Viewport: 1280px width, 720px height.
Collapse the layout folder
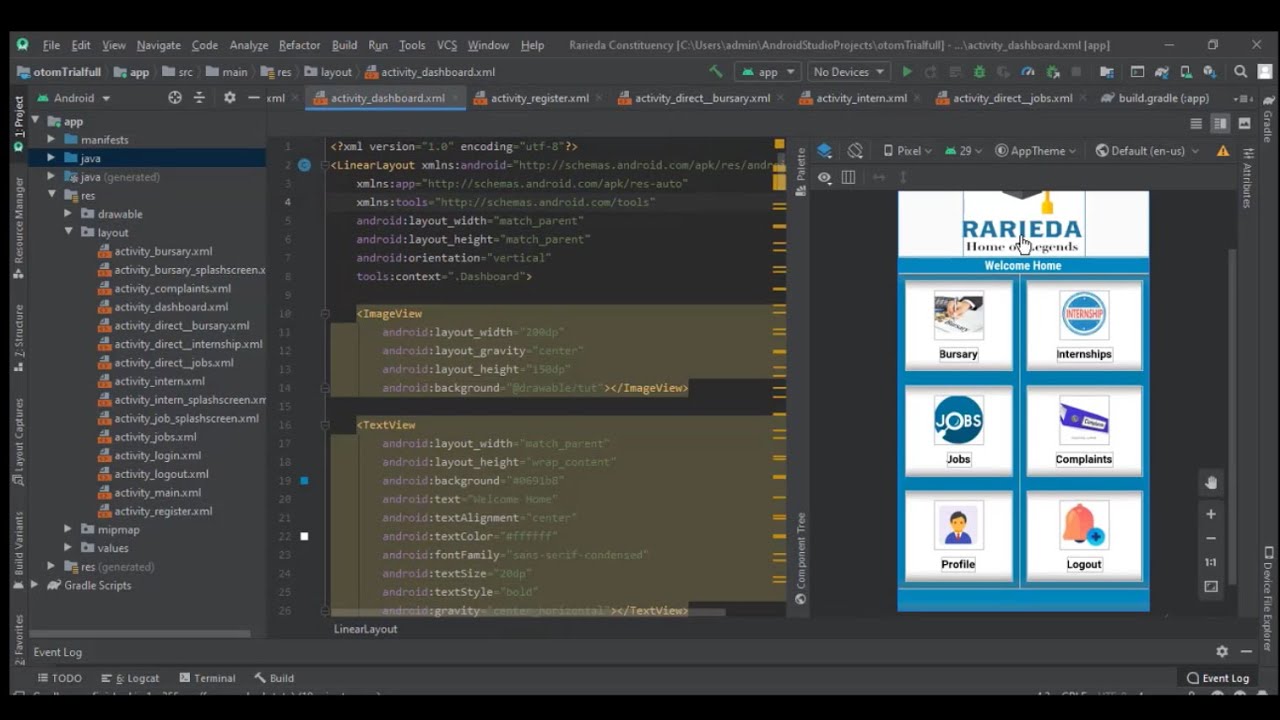68,232
